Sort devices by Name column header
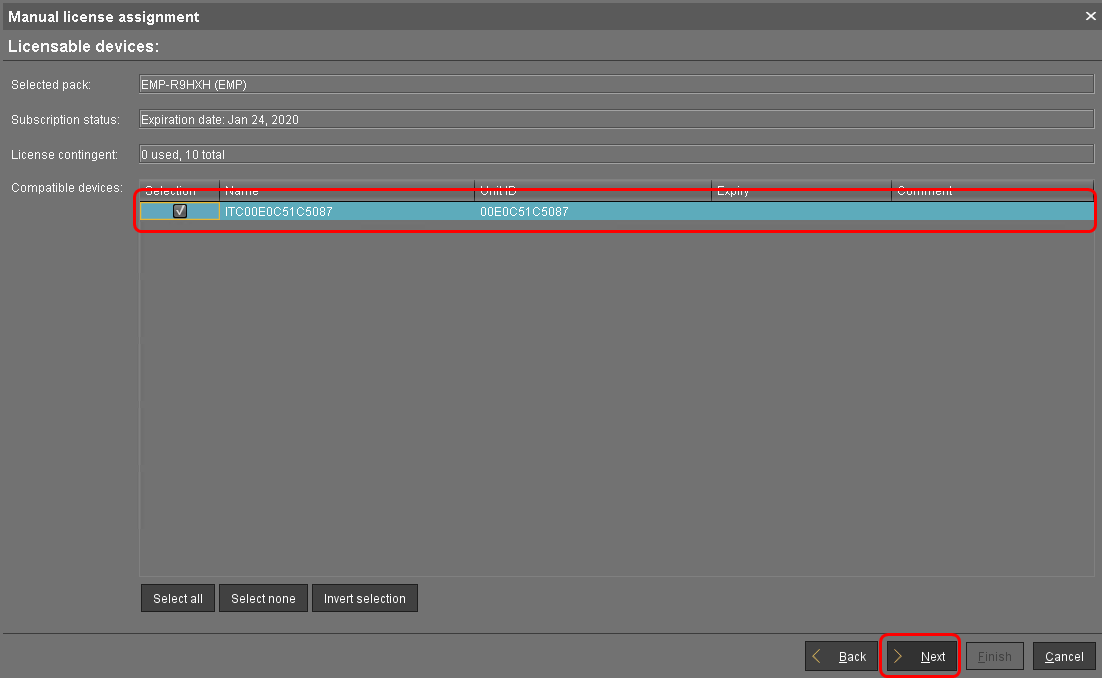The image size is (1102, 678). [346, 191]
